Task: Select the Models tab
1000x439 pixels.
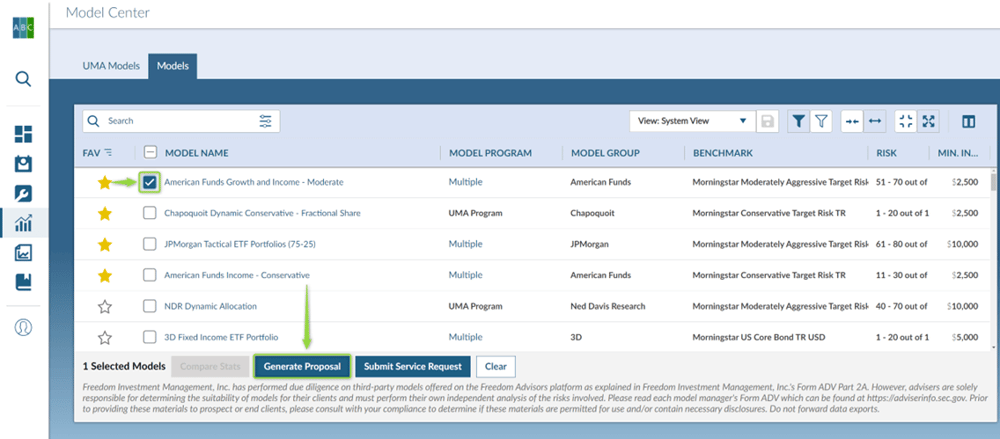Action: click(x=173, y=66)
